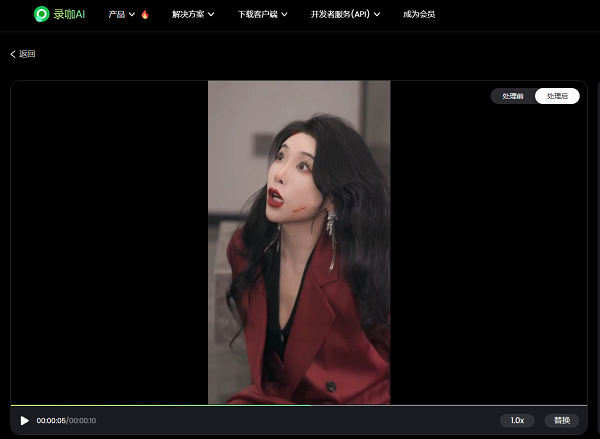Click the 成为会员 link
This screenshot has height=439, width=600.
[418, 15]
